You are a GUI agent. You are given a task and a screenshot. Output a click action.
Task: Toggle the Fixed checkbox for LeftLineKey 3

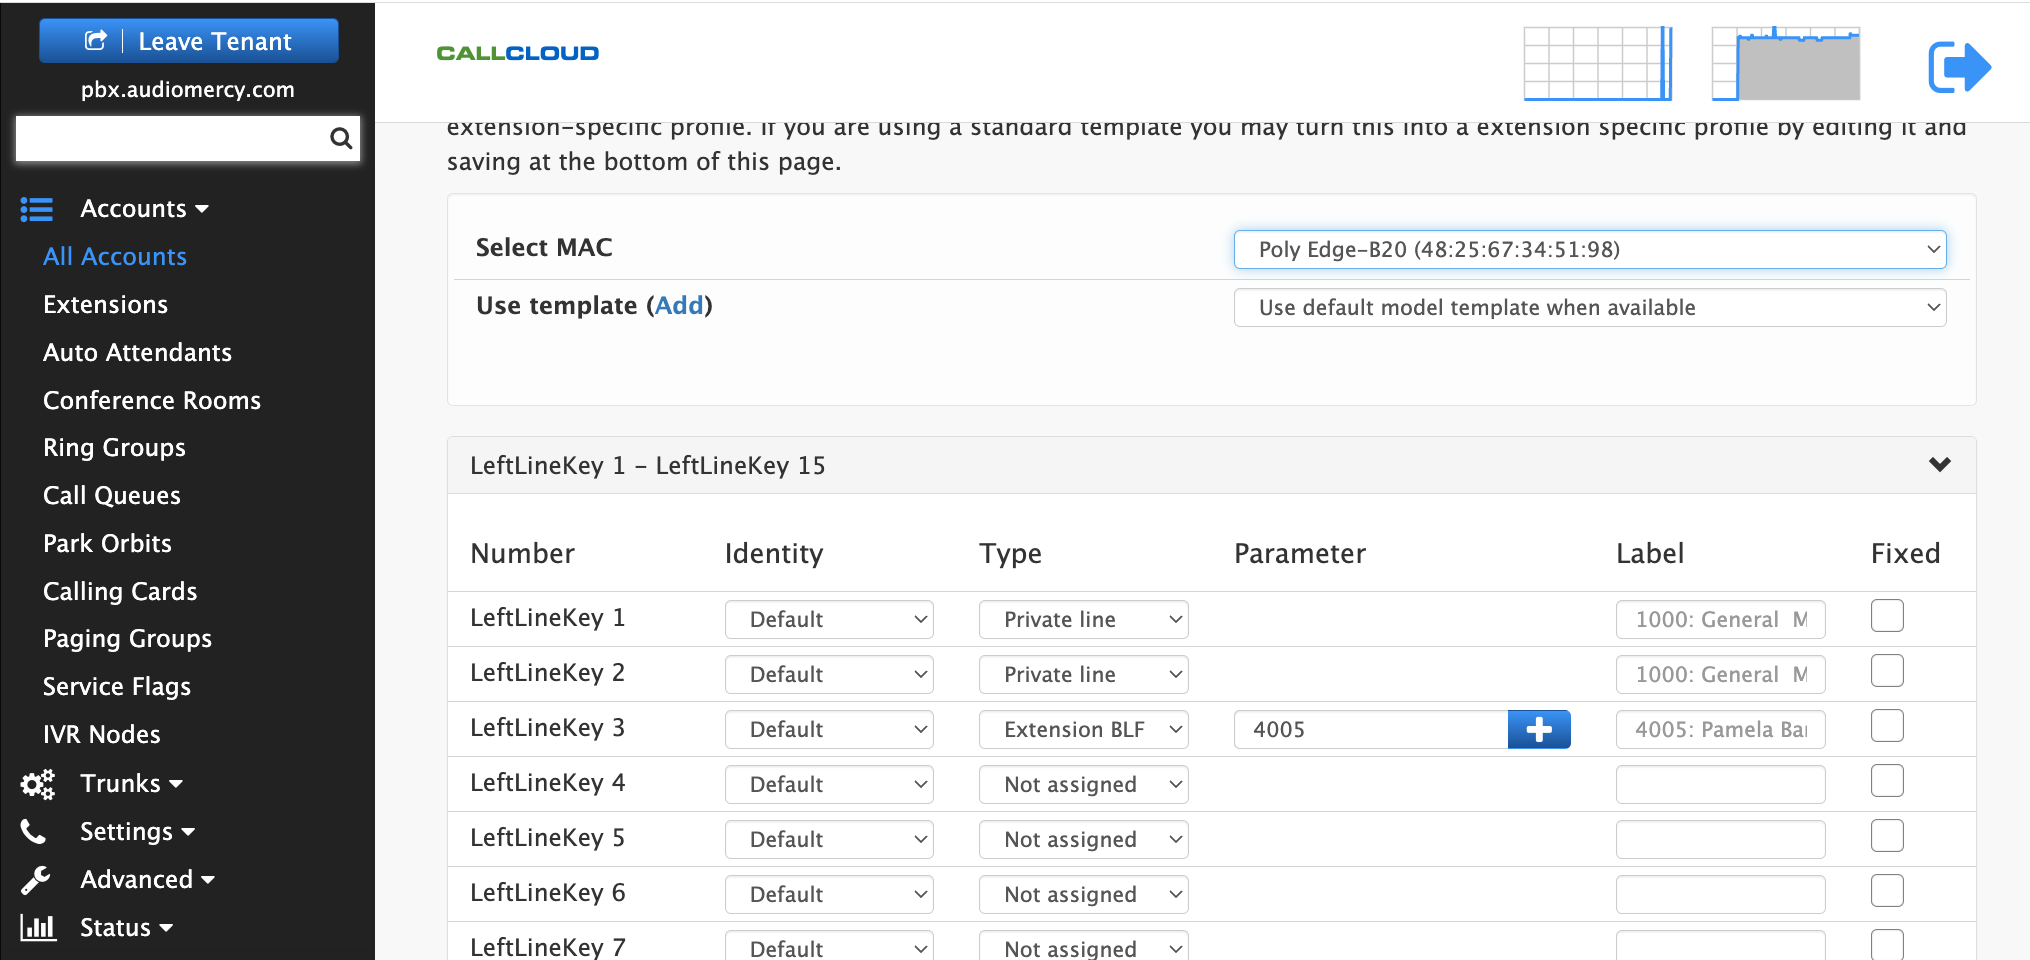[x=1887, y=726]
